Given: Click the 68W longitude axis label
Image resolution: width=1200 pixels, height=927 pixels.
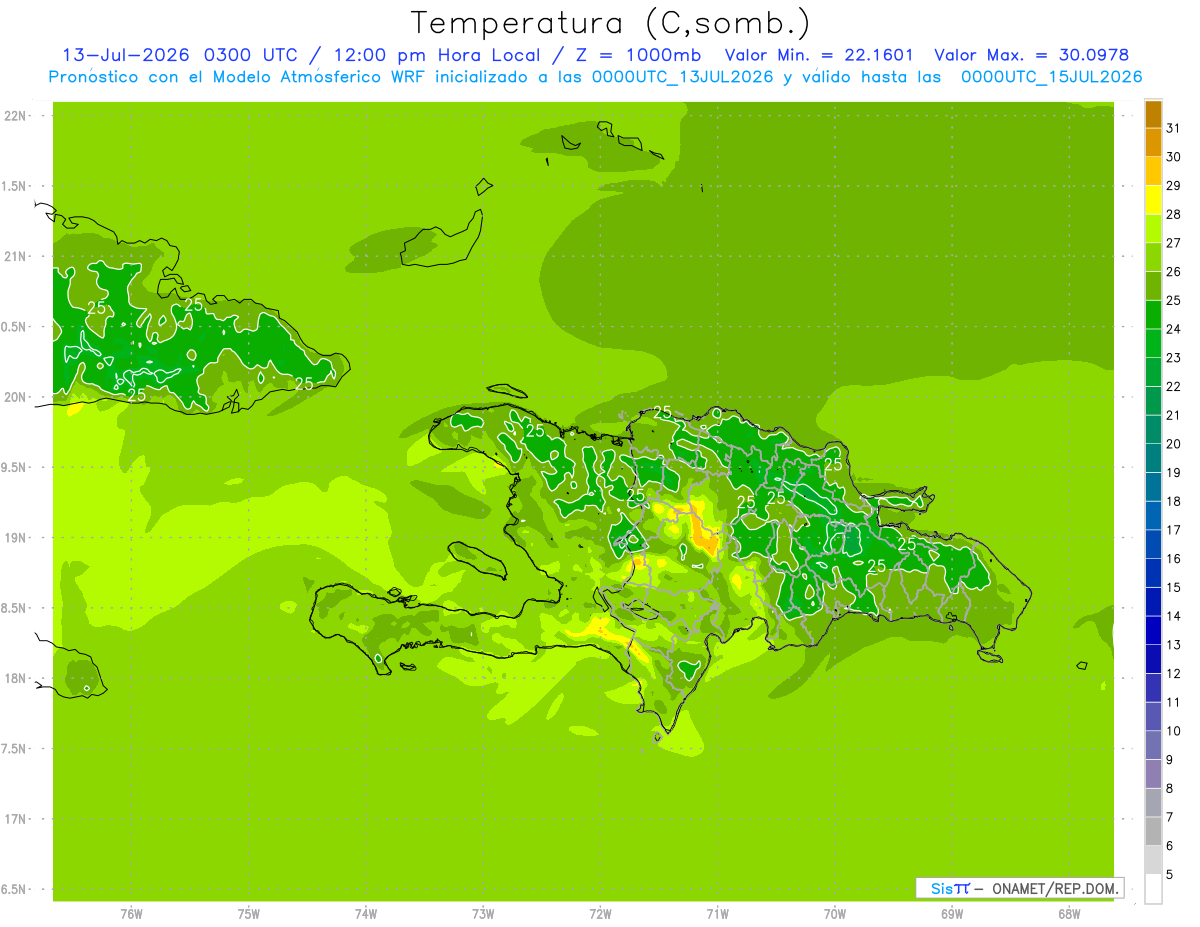Looking at the screenshot, I should click(x=1069, y=913).
